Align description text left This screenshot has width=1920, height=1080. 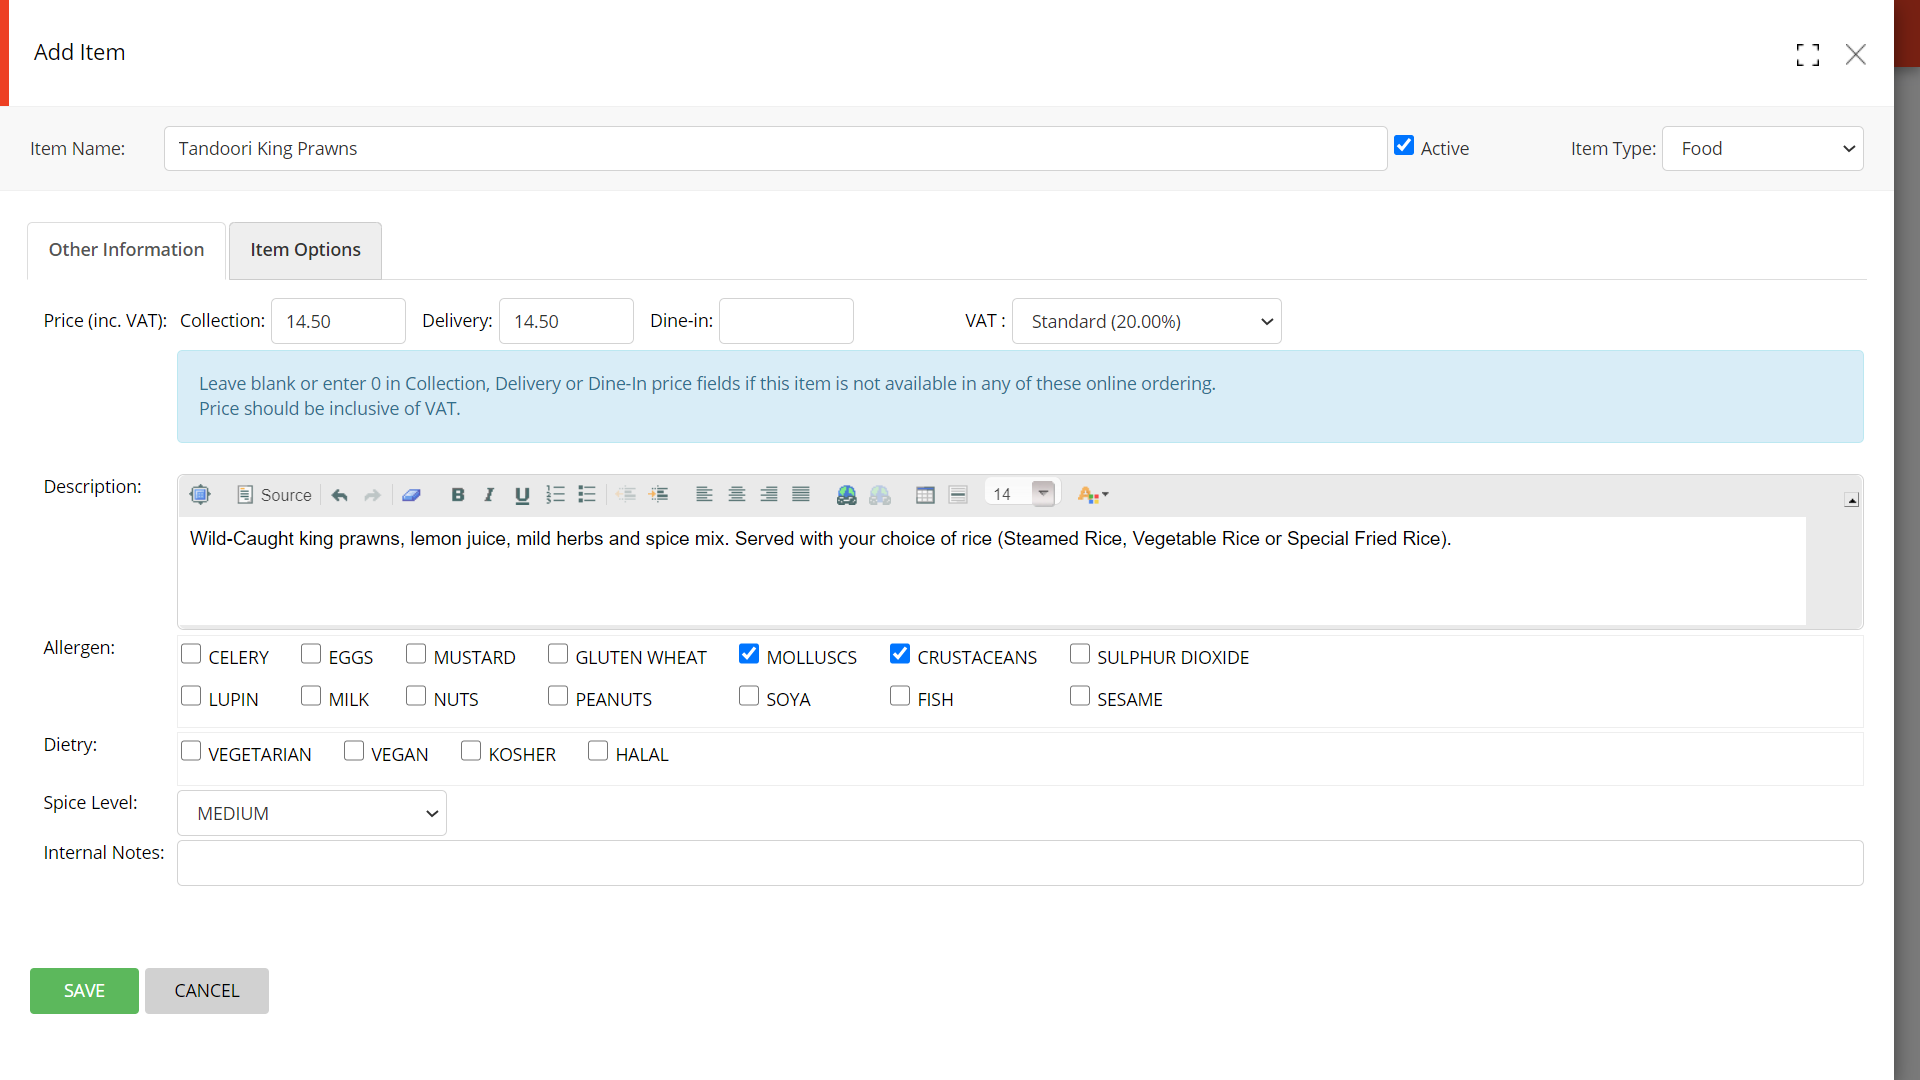(704, 494)
